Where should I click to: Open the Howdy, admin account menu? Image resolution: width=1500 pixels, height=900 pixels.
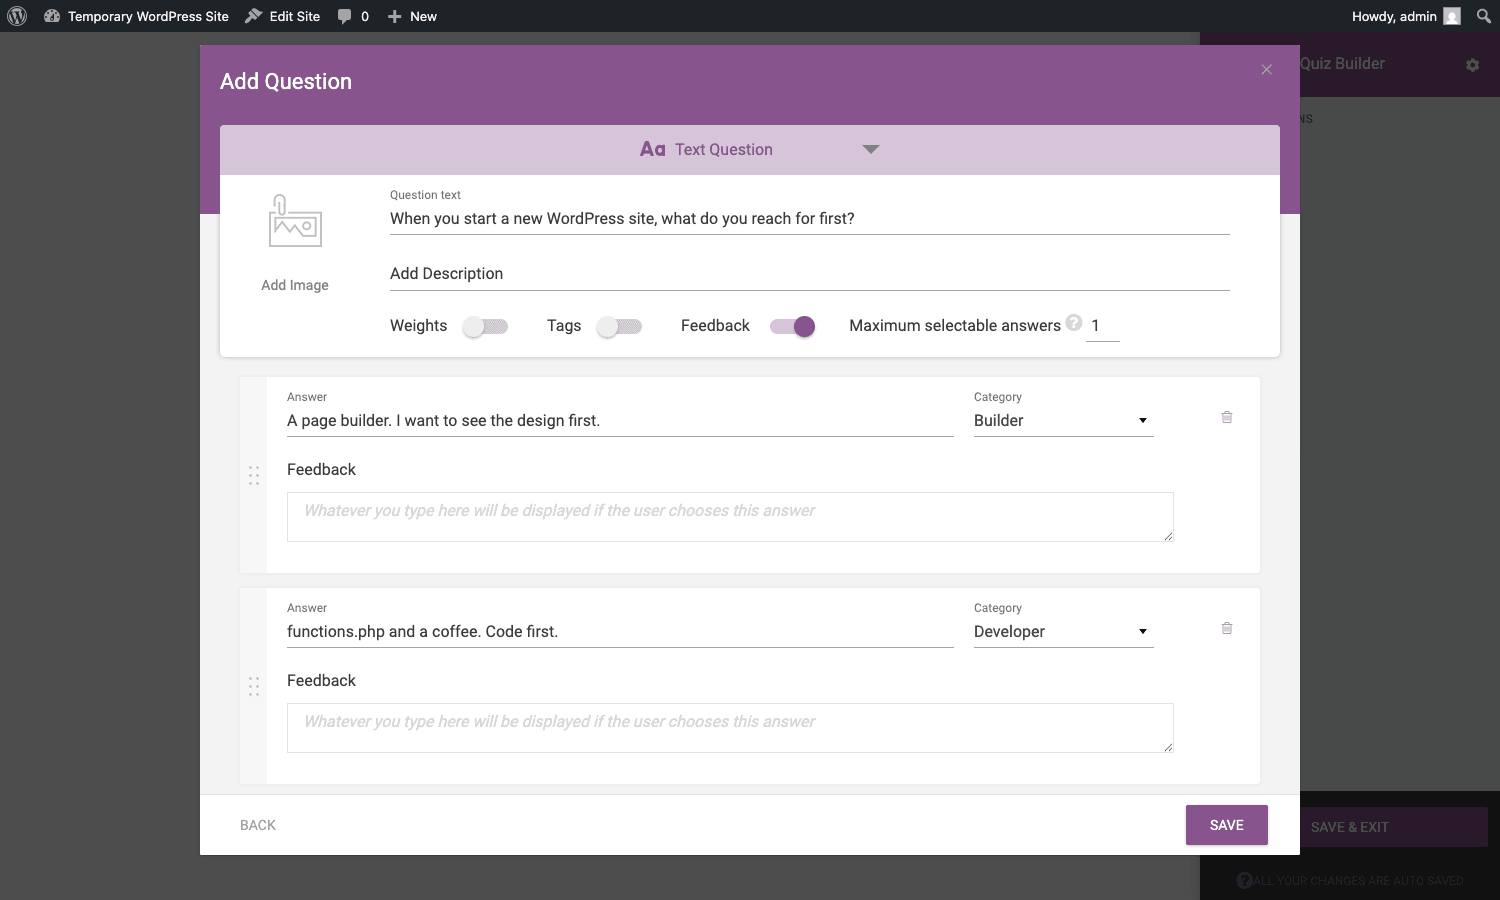coord(1405,16)
